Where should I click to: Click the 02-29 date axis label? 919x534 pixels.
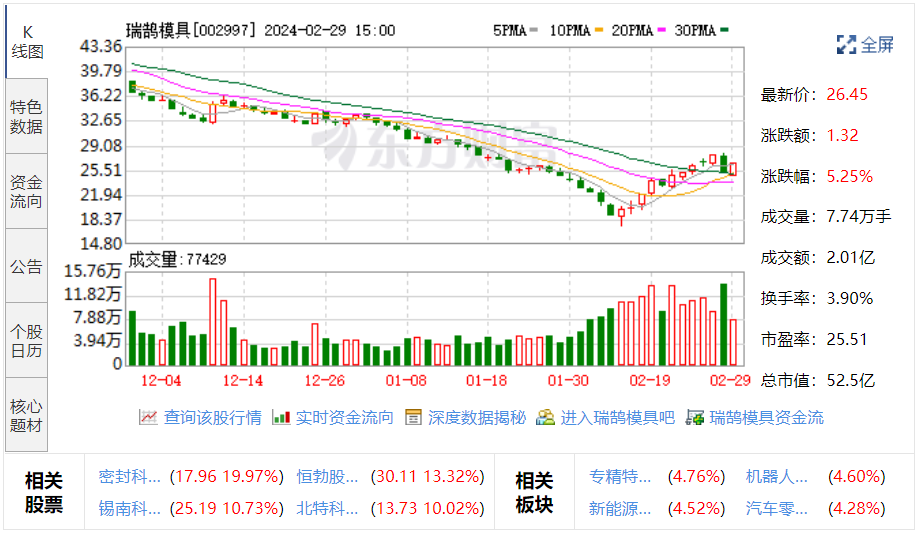(730, 381)
